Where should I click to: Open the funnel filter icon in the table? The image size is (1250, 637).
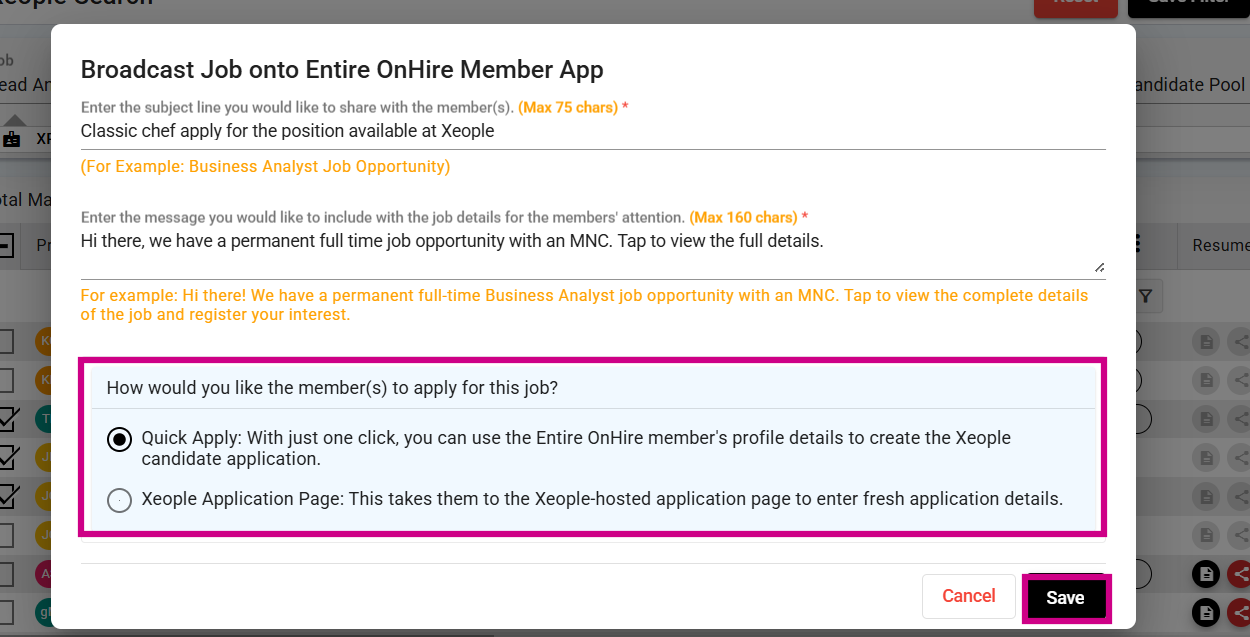click(1146, 296)
